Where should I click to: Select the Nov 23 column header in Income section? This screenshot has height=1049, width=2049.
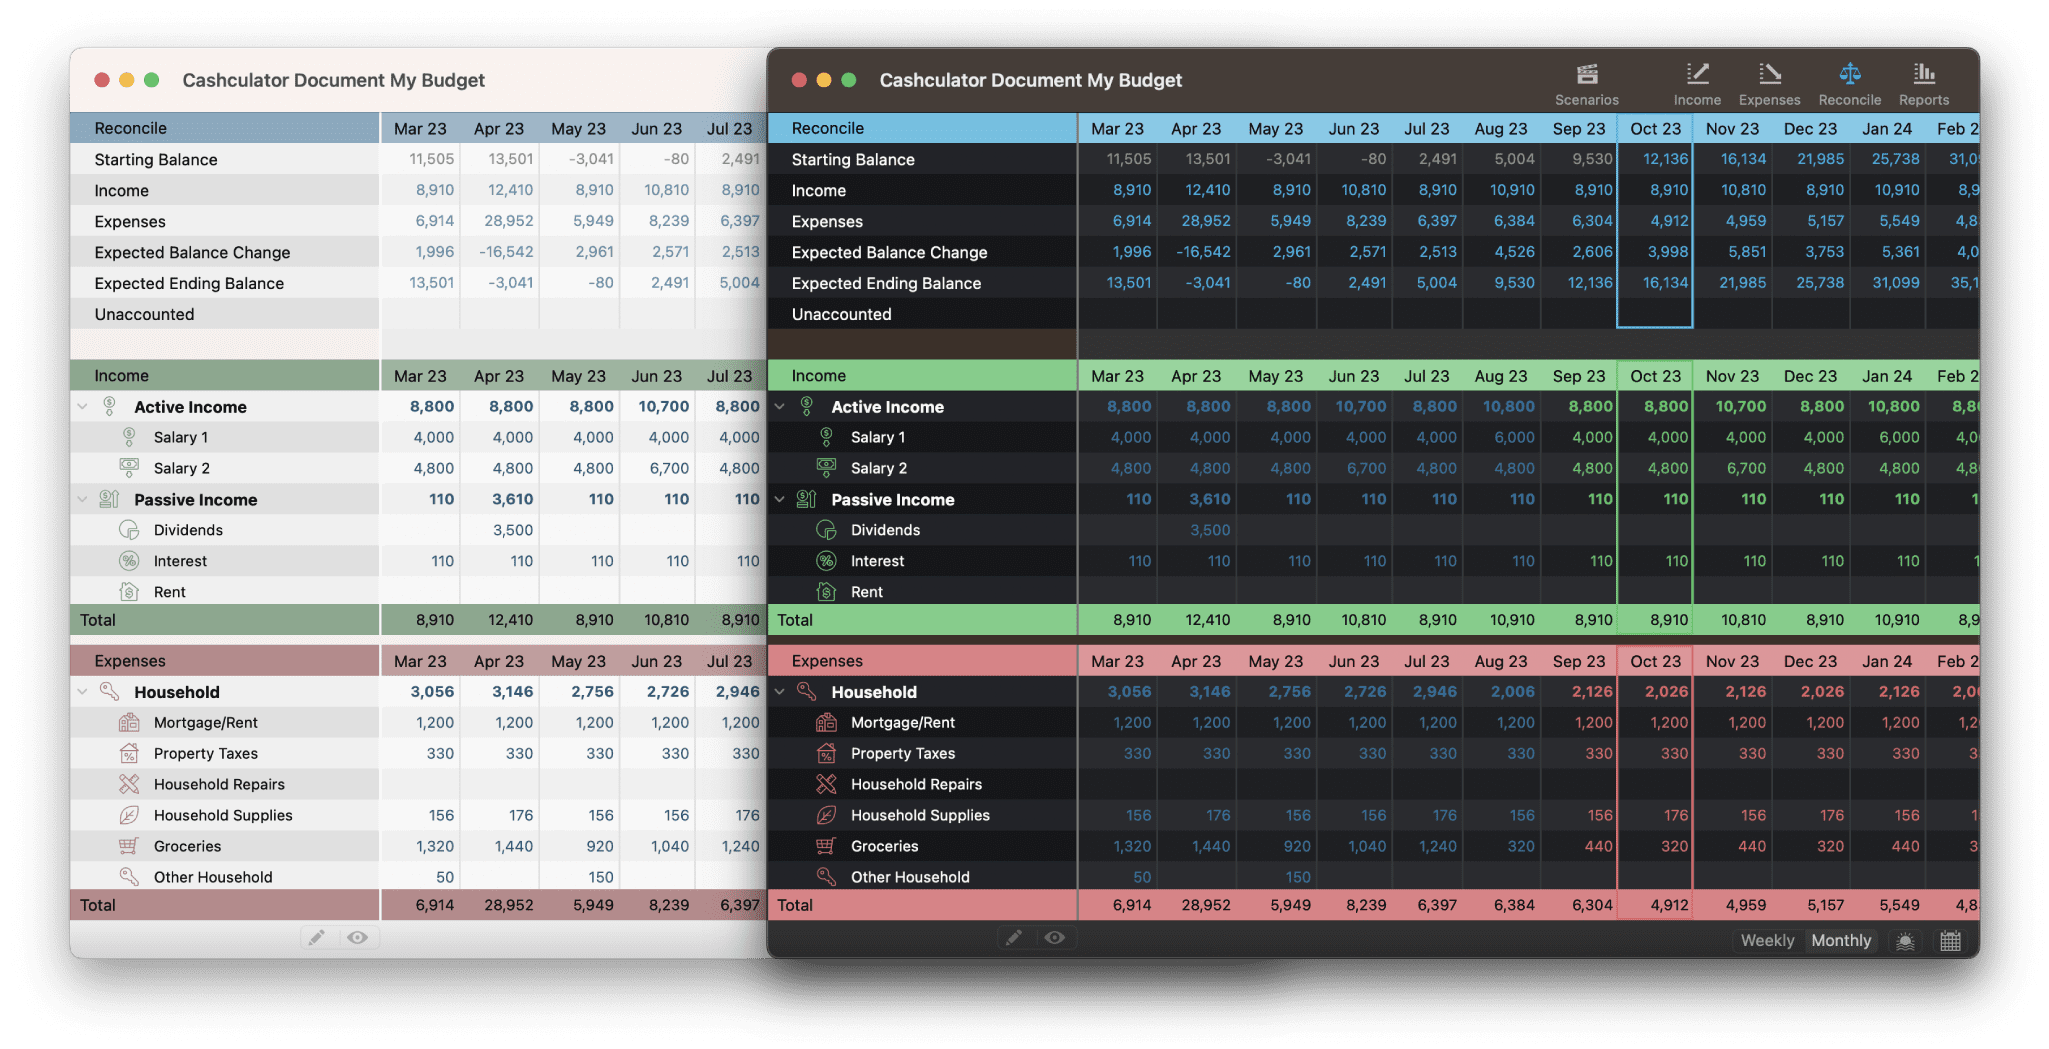pos(1732,376)
